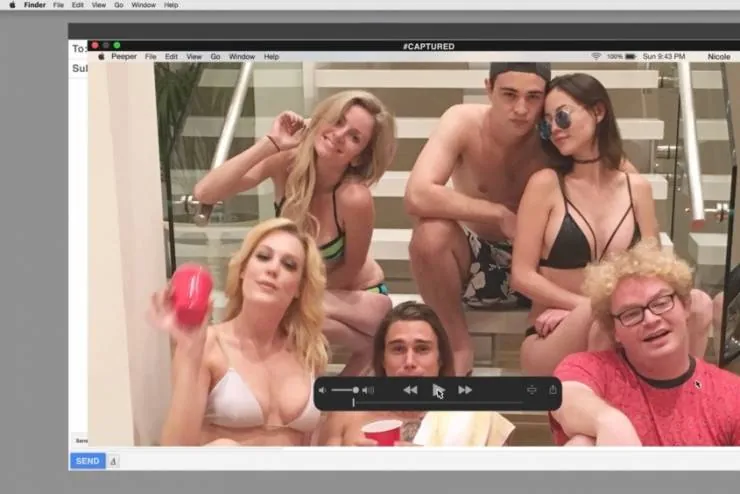Click the Wi-Fi status icon

click(596, 57)
